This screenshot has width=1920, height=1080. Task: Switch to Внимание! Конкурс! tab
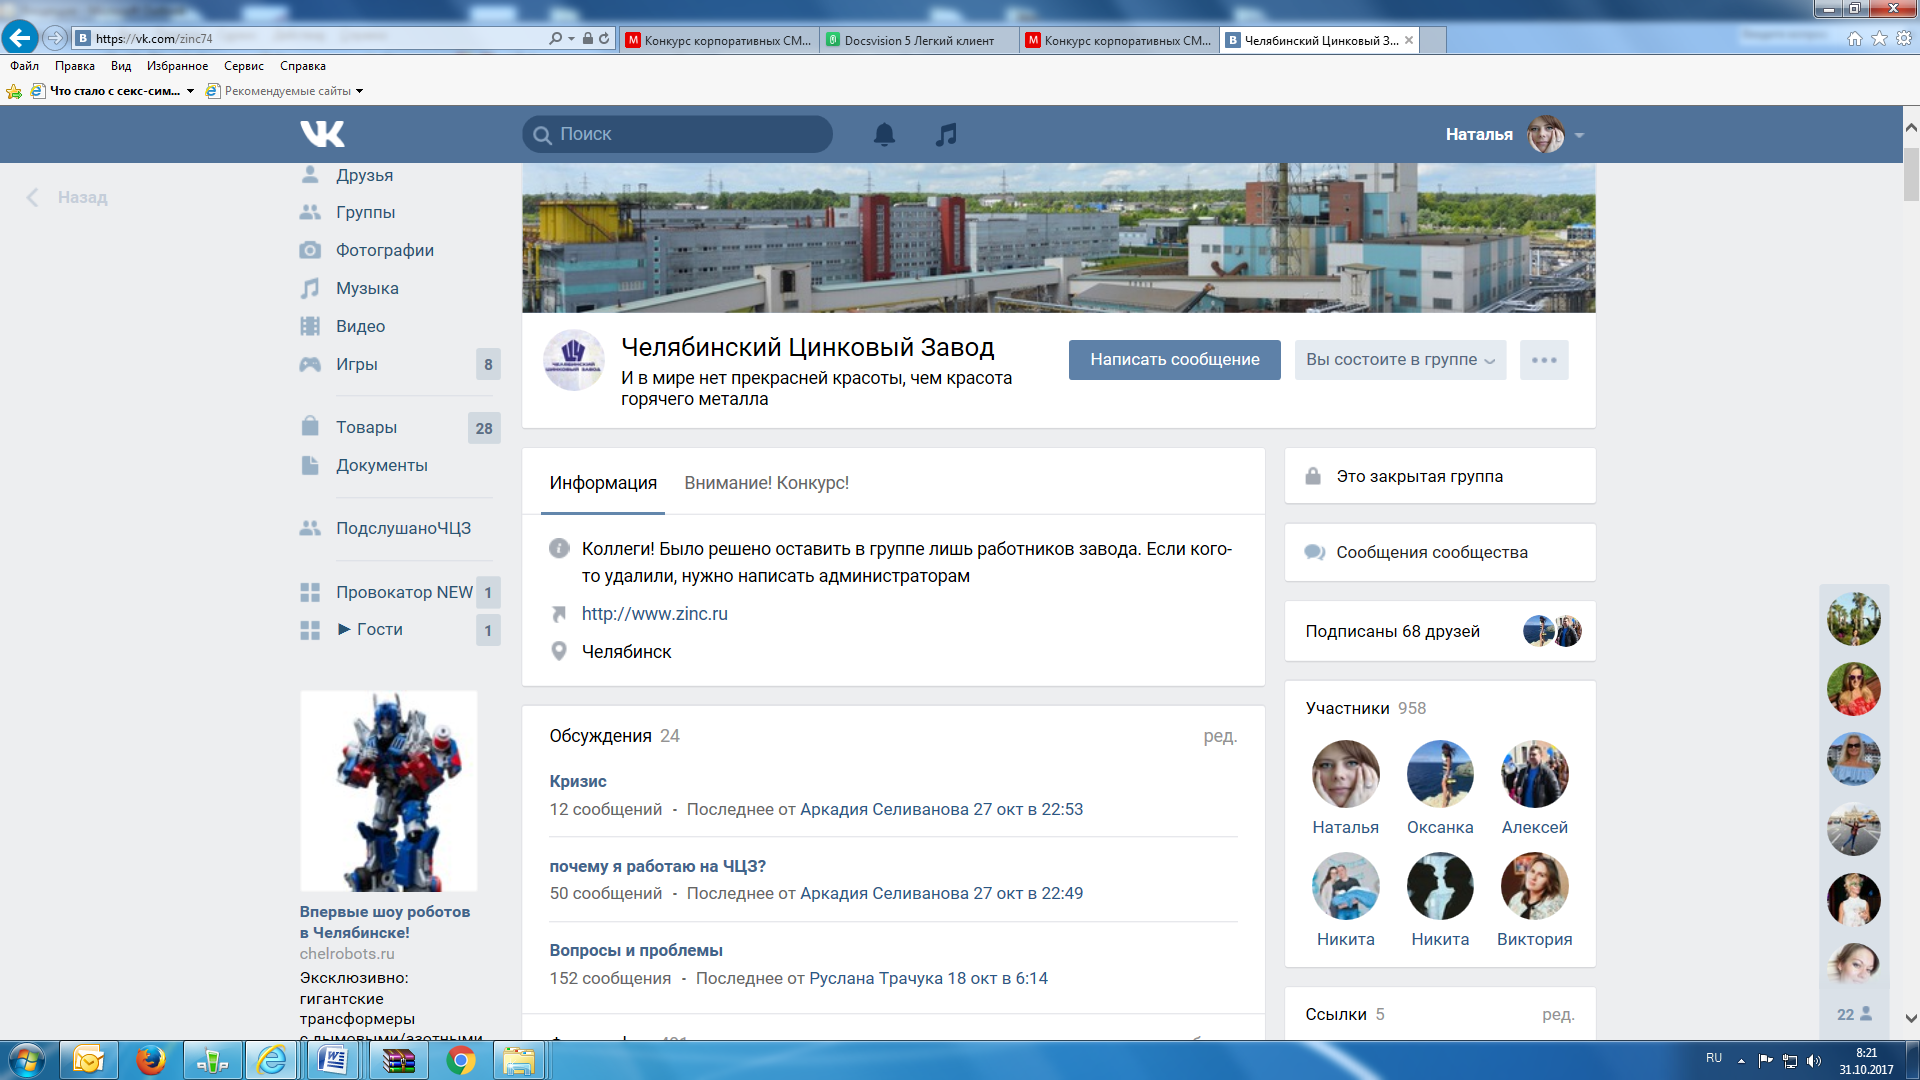pos(766,483)
